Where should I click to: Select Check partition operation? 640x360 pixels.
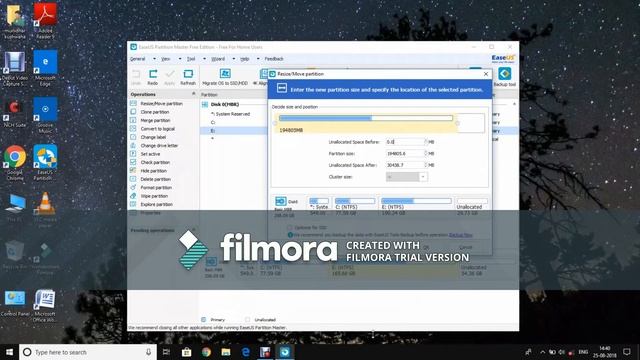tap(155, 162)
